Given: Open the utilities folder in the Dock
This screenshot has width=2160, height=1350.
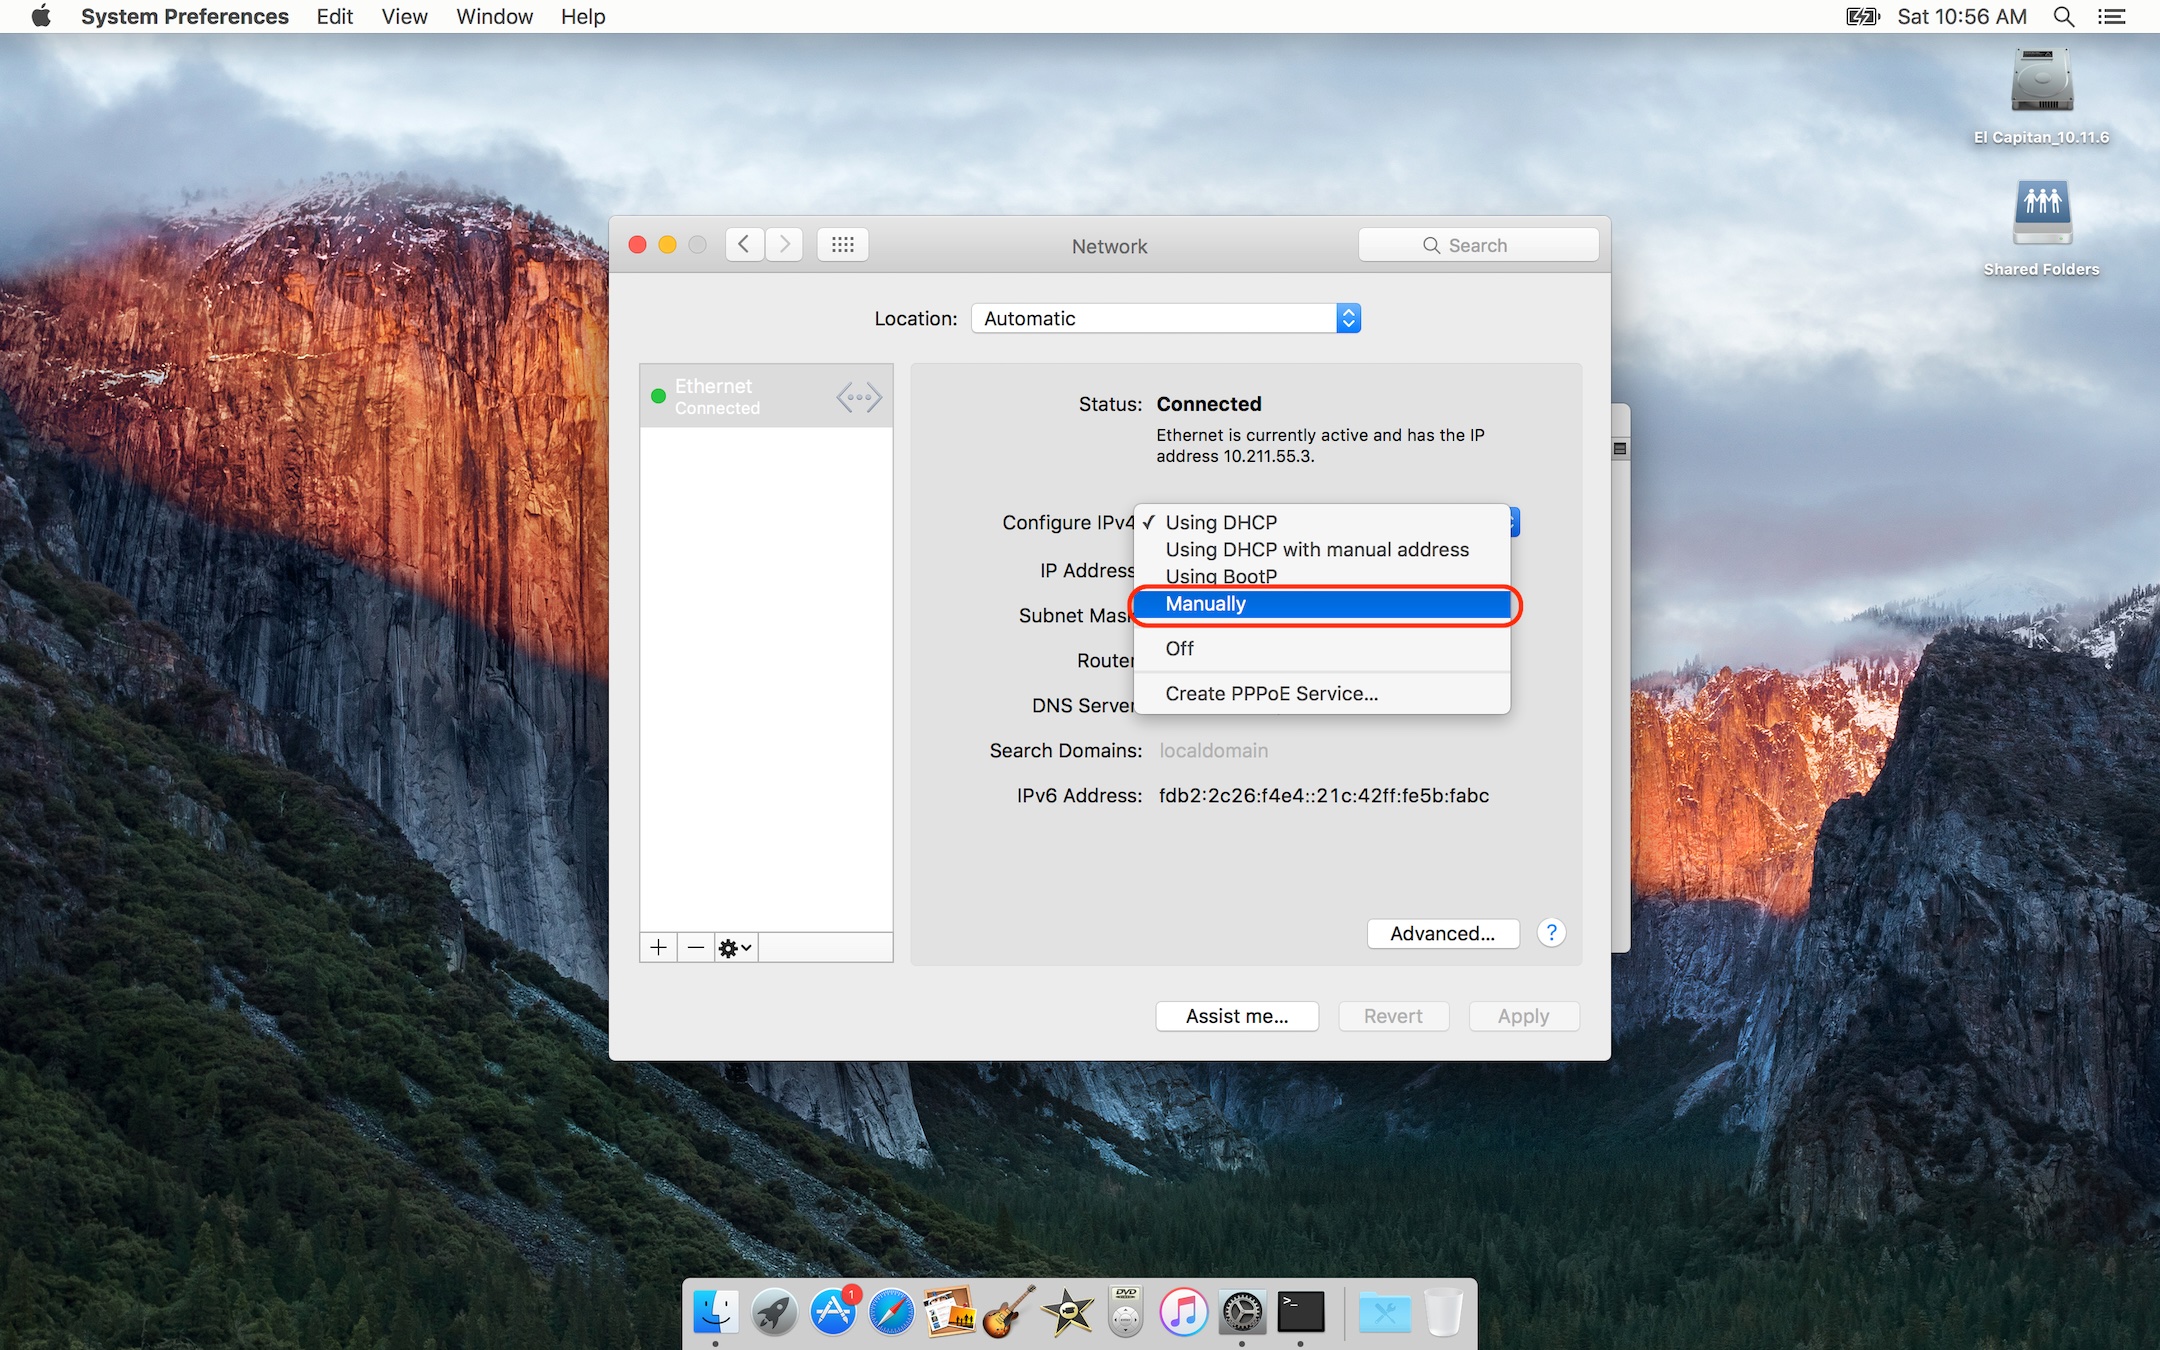Looking at the screenshot, I should click(x=1385, y=1312).
